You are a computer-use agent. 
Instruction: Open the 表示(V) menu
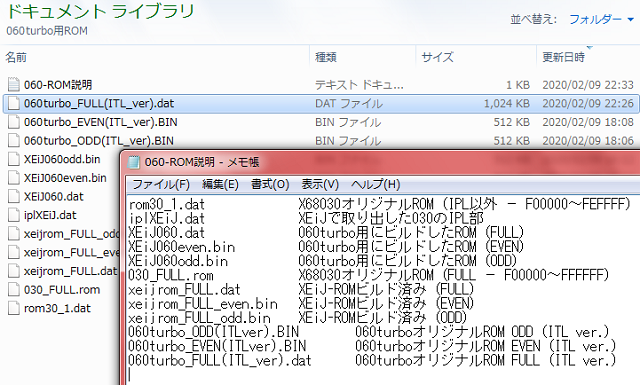coord(320,185)
